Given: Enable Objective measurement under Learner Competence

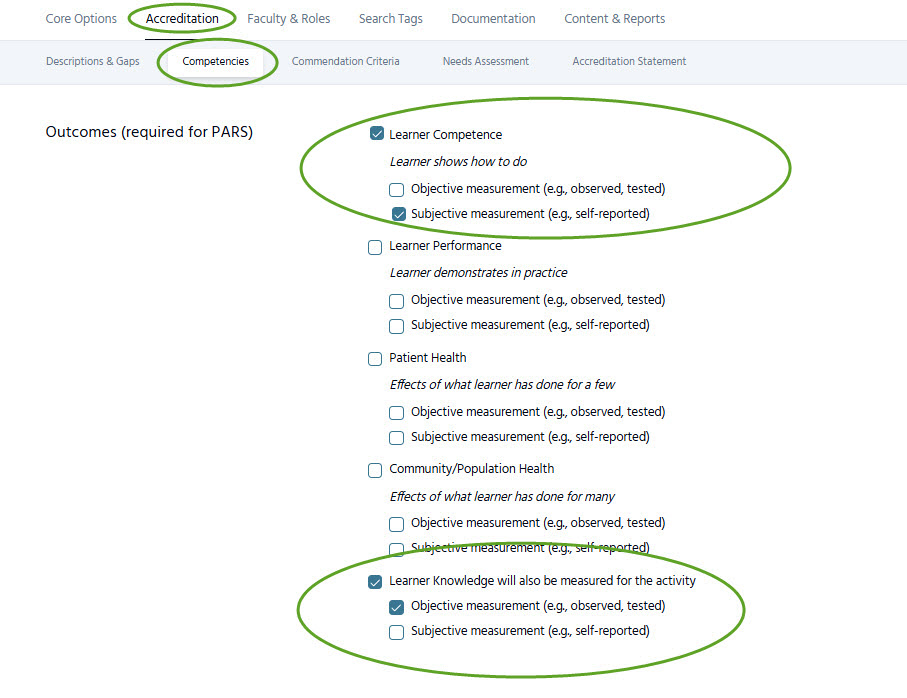Looking at the screenshot, I should click(x=397, y=189).
